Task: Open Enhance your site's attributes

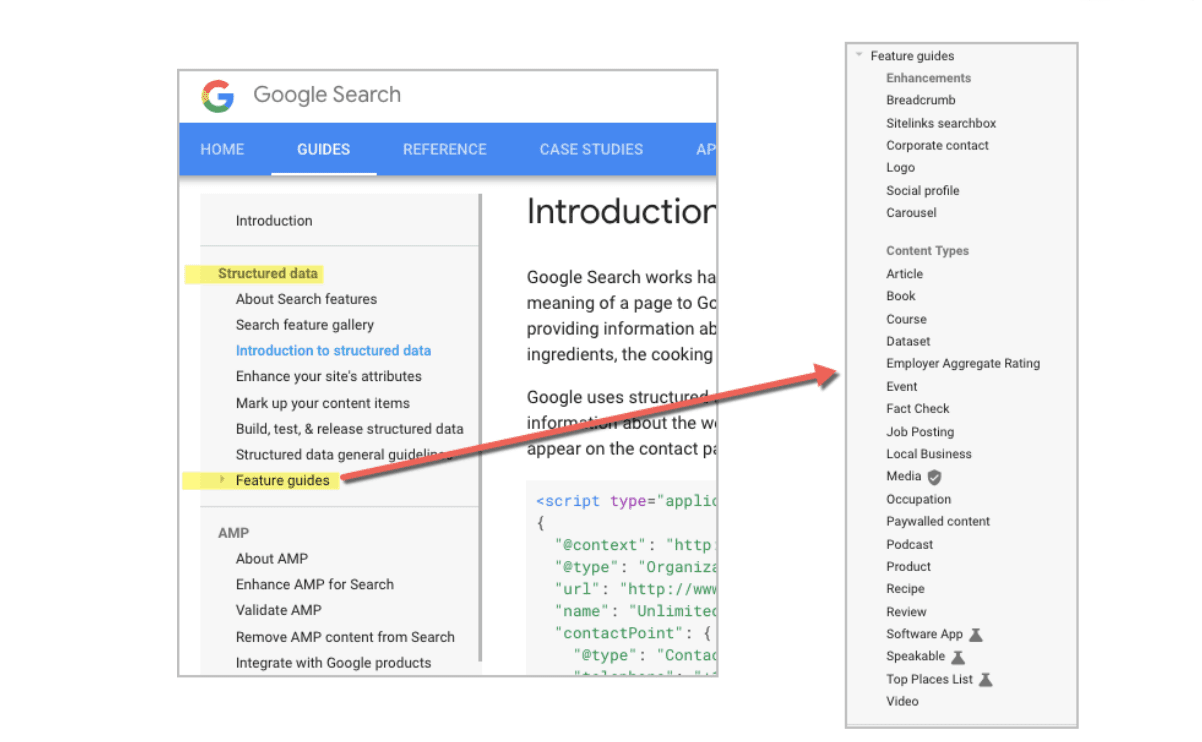Action: pyautogui.click(x=329, y=377)
